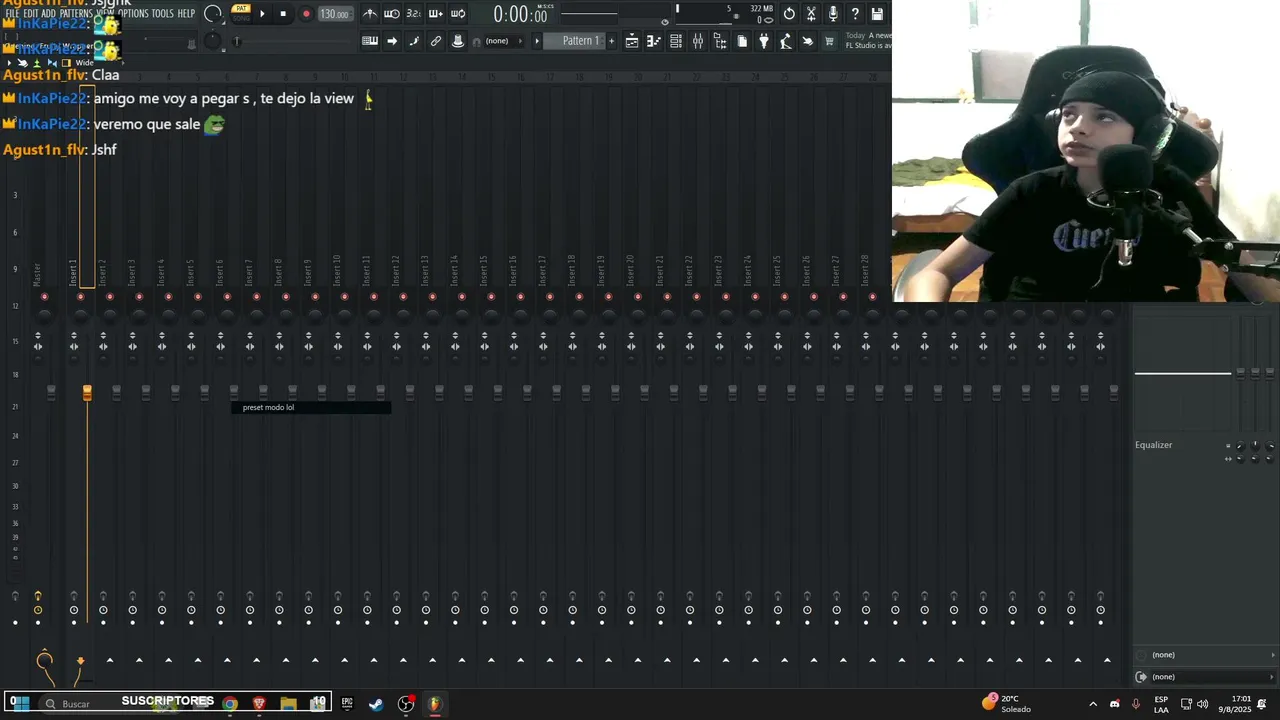
Task: Toggle mute on Insert 4 track
Action: pos(168,297)
